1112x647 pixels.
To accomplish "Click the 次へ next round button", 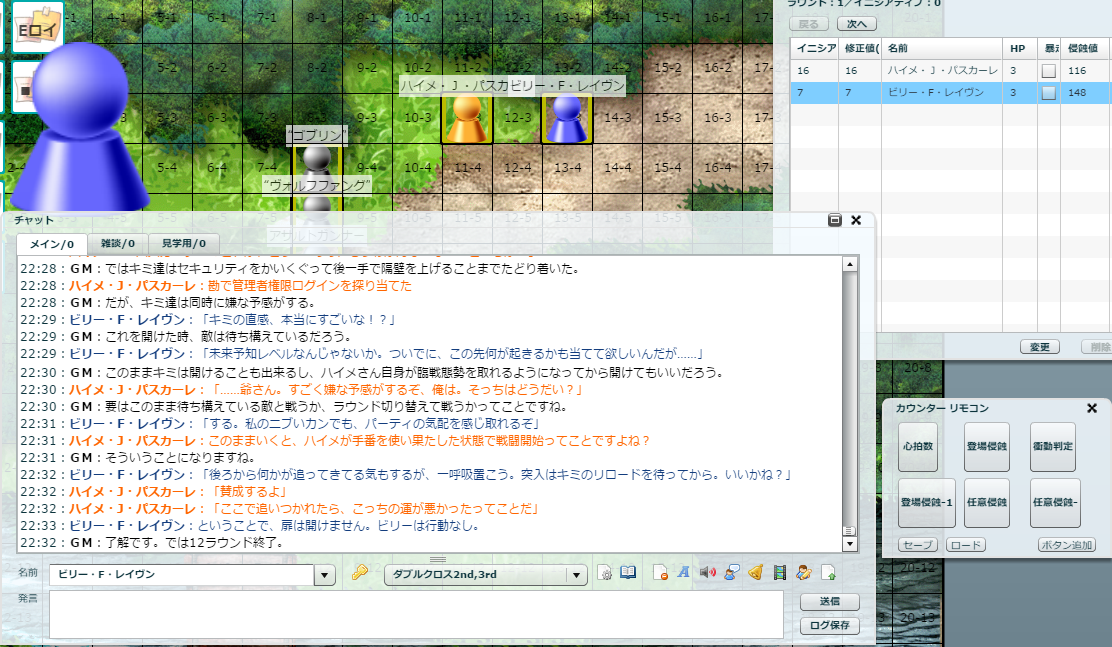I will tap(856, 24).
